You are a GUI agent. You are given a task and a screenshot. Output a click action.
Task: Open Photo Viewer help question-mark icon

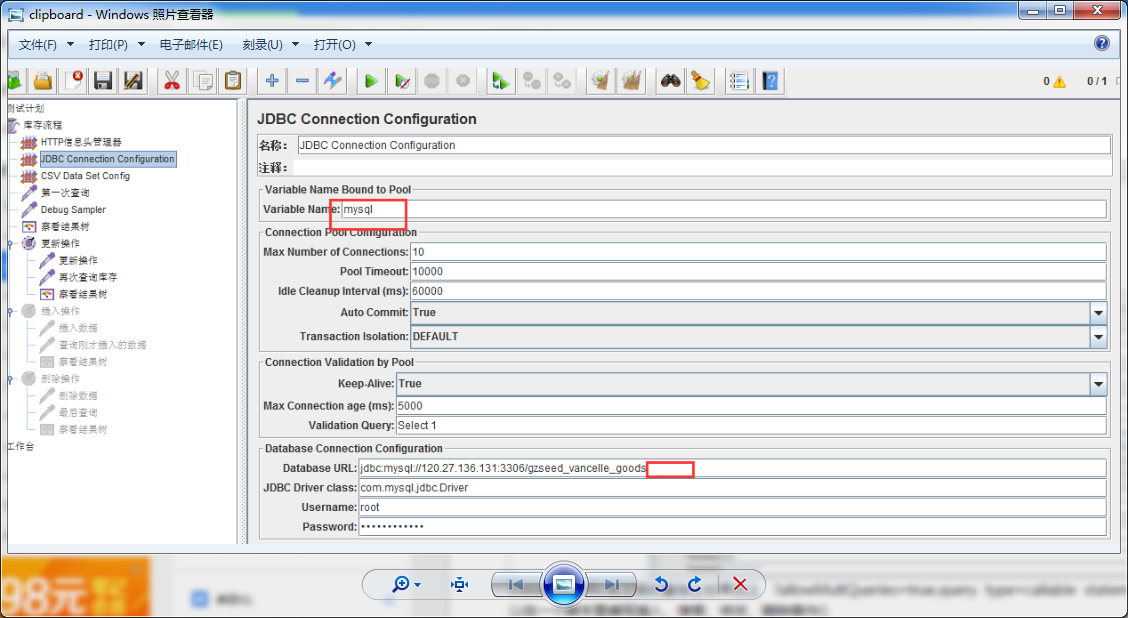pos(1101,43)
